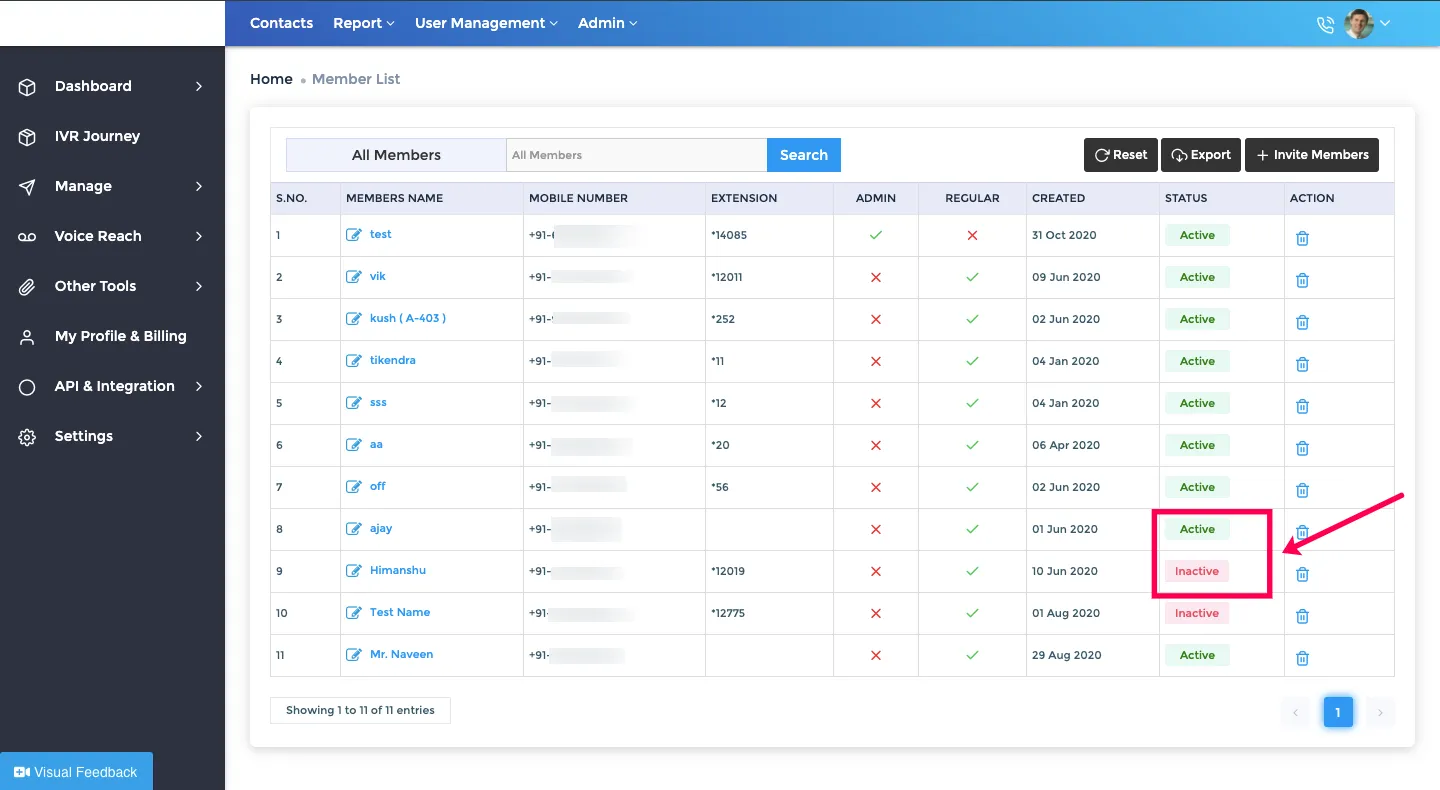
Task: Open Contacts in the top navigation
Action: (x=281, y=23)
